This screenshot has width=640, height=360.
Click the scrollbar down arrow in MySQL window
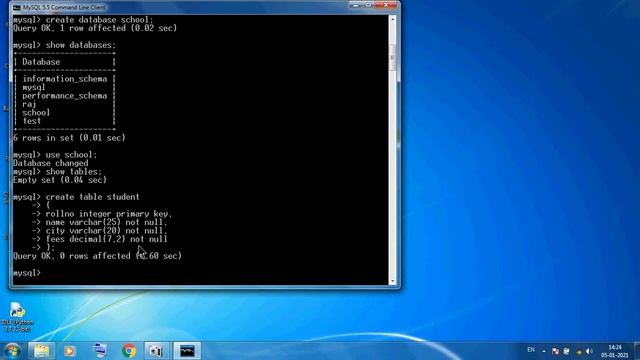coord(393,281)
